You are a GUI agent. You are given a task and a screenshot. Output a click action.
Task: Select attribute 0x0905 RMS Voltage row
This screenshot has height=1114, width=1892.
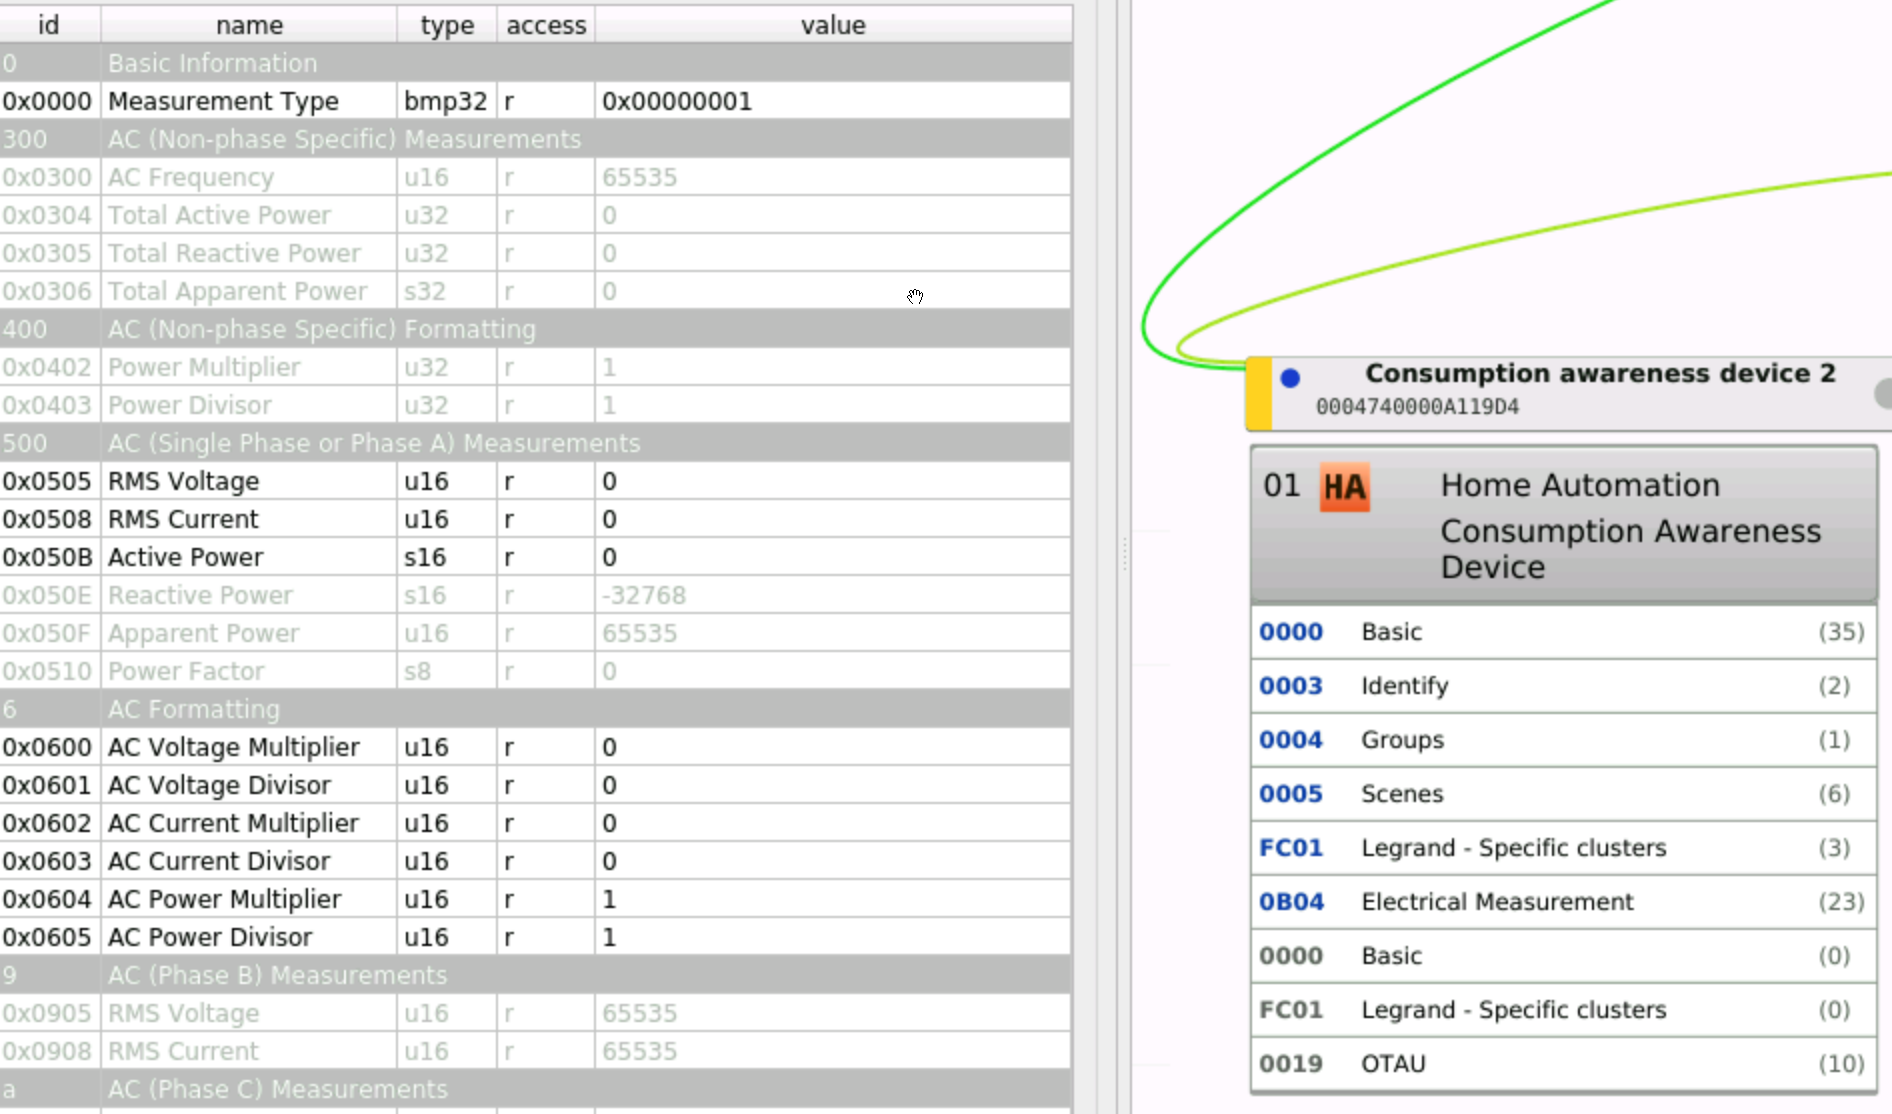click(x=536, y=1013)
